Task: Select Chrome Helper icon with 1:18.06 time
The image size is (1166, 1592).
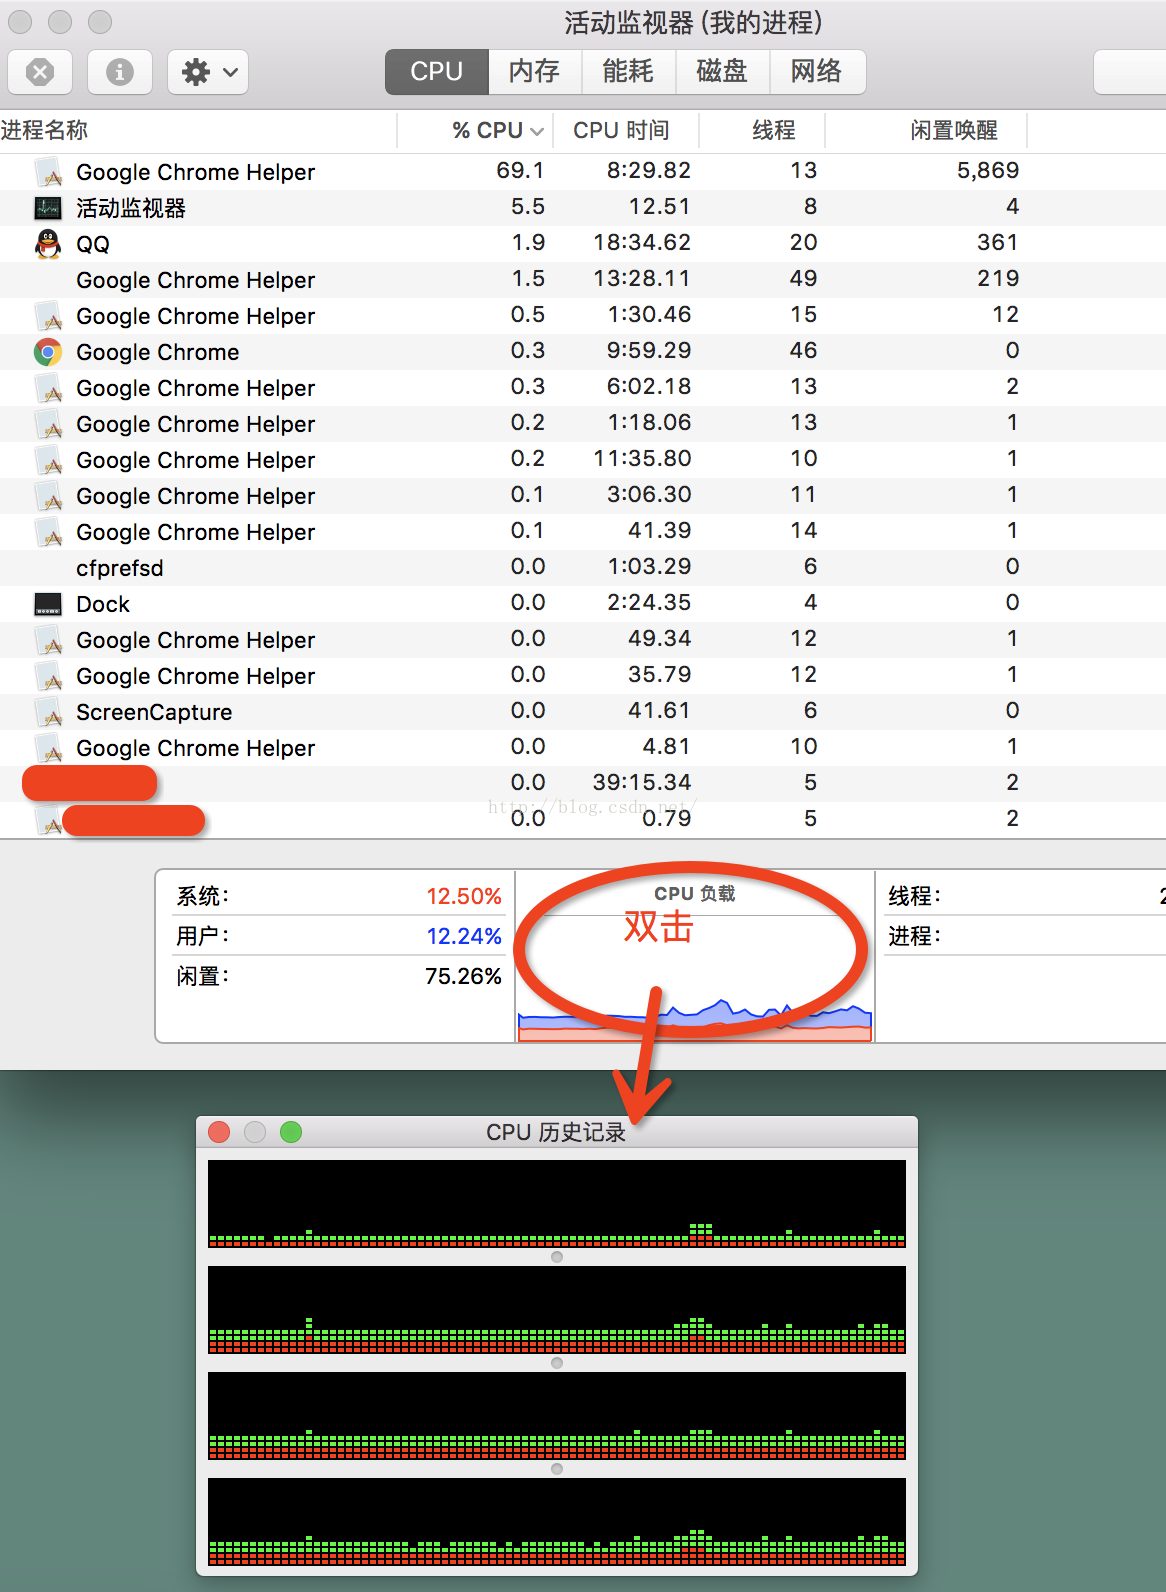Action: [48, 424]
